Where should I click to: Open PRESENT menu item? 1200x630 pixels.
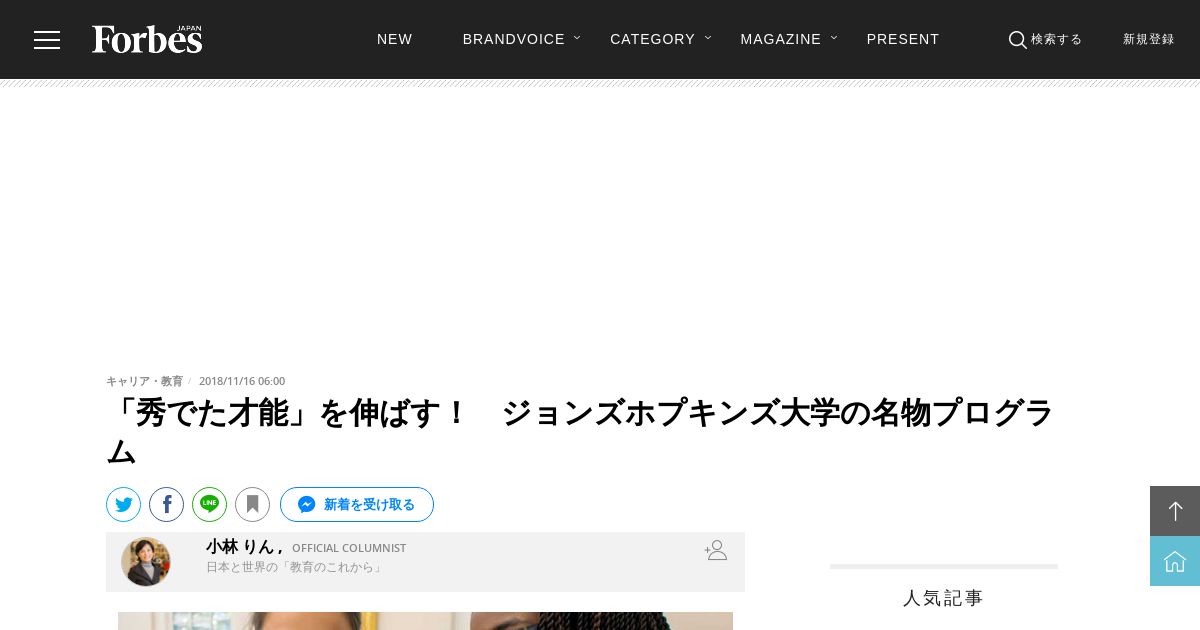[x=903, y=39]
